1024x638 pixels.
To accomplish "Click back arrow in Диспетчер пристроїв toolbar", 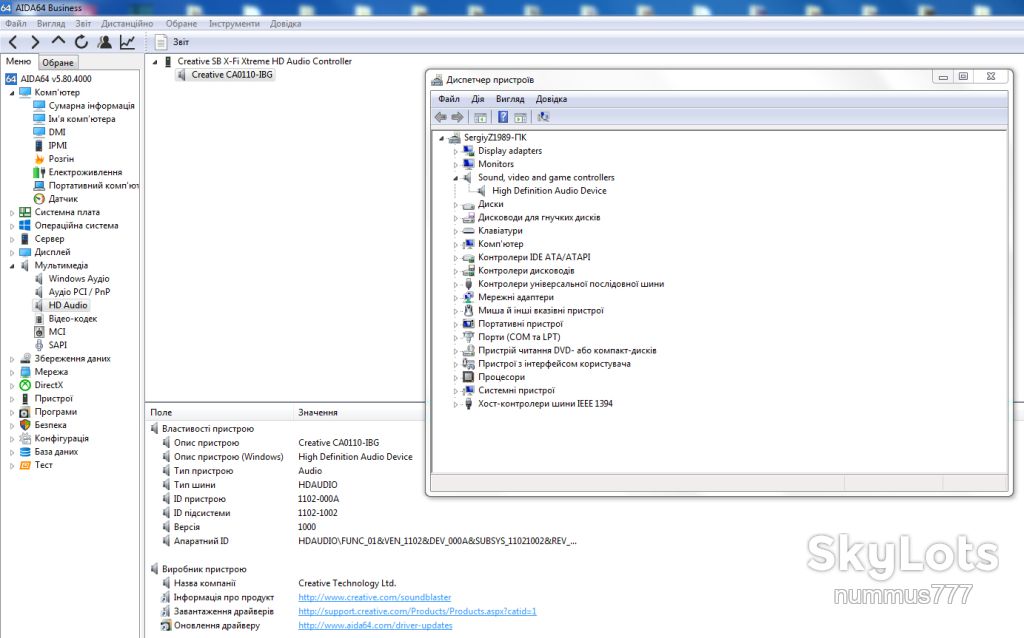I will point(441,118).
